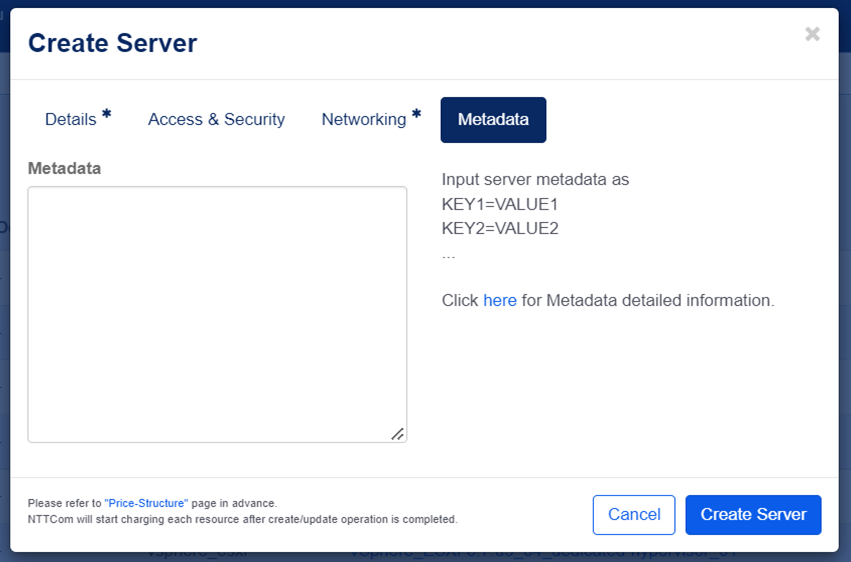The image size is (851, 562).
Task: Click the Metadata textarea resize handle
Action: [397, 433]
